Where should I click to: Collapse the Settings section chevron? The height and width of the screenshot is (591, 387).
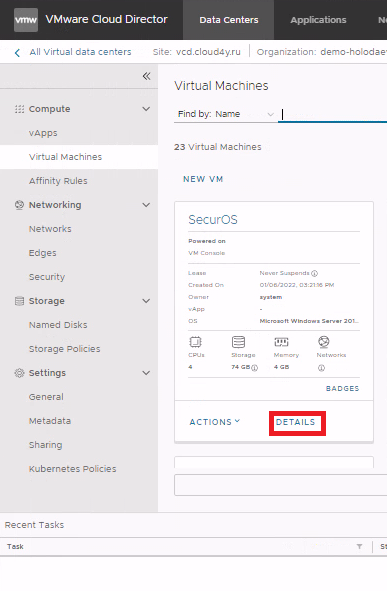[146, 373]
